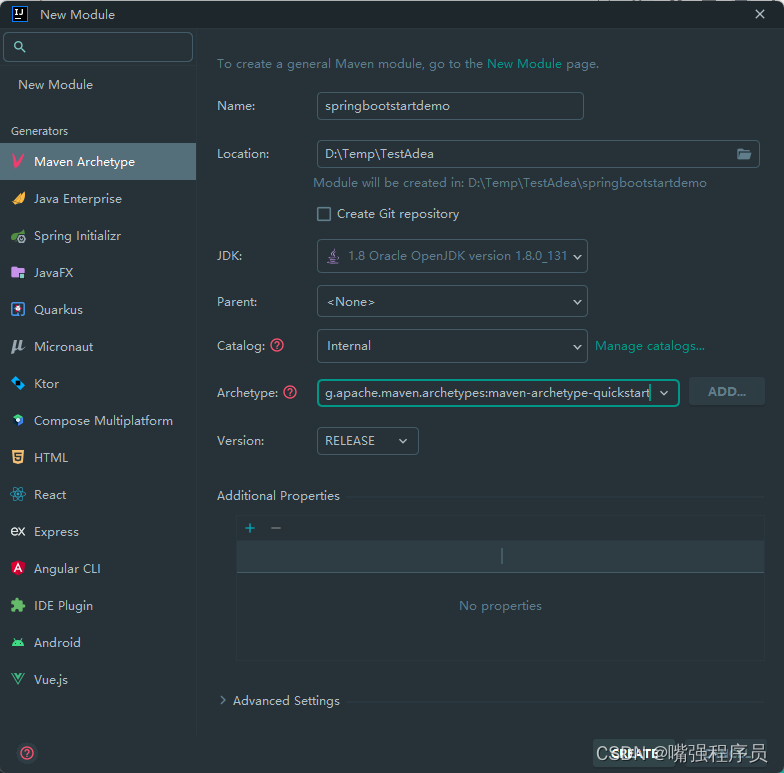This screenshot has height=773, width=784.
Task: Click the ADD... archetype button
Action: [x=726, y=392]
